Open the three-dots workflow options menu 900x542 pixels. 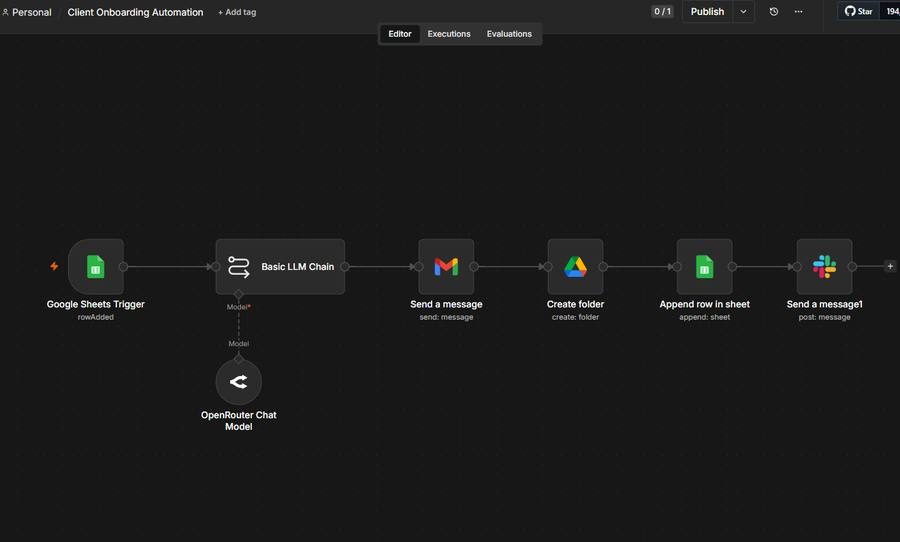pyautogui.click(x=798, y=11)
